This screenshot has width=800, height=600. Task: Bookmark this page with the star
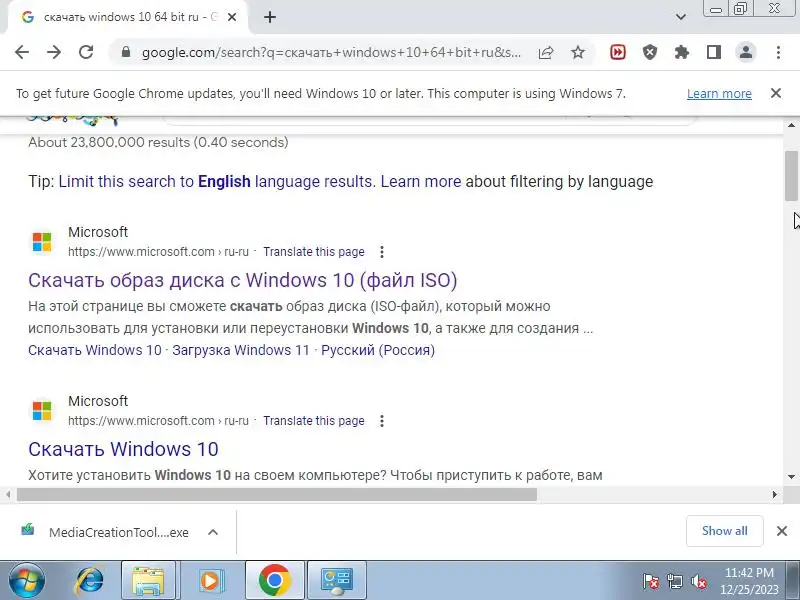click(x=578, y=52)
